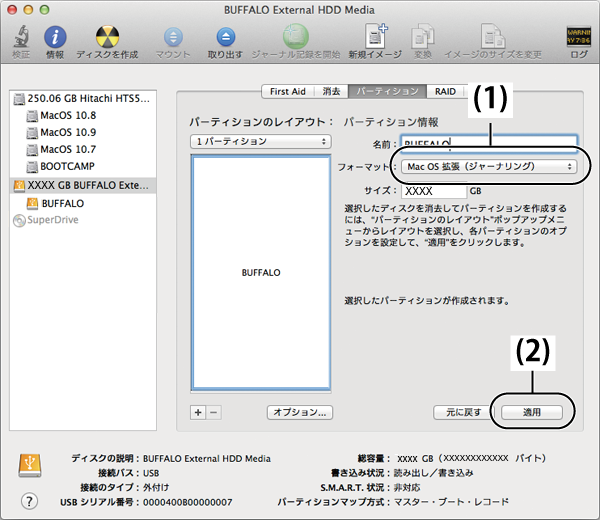Switch to the RAID tab
The width and height of the screenshot is (600, 520).
(x=445, y=91)
